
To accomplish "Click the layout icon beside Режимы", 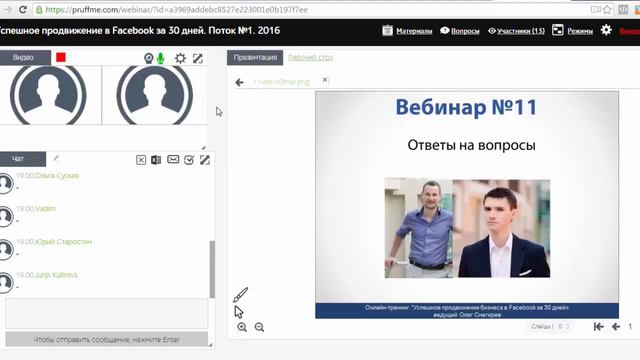I will pos(558,30).
